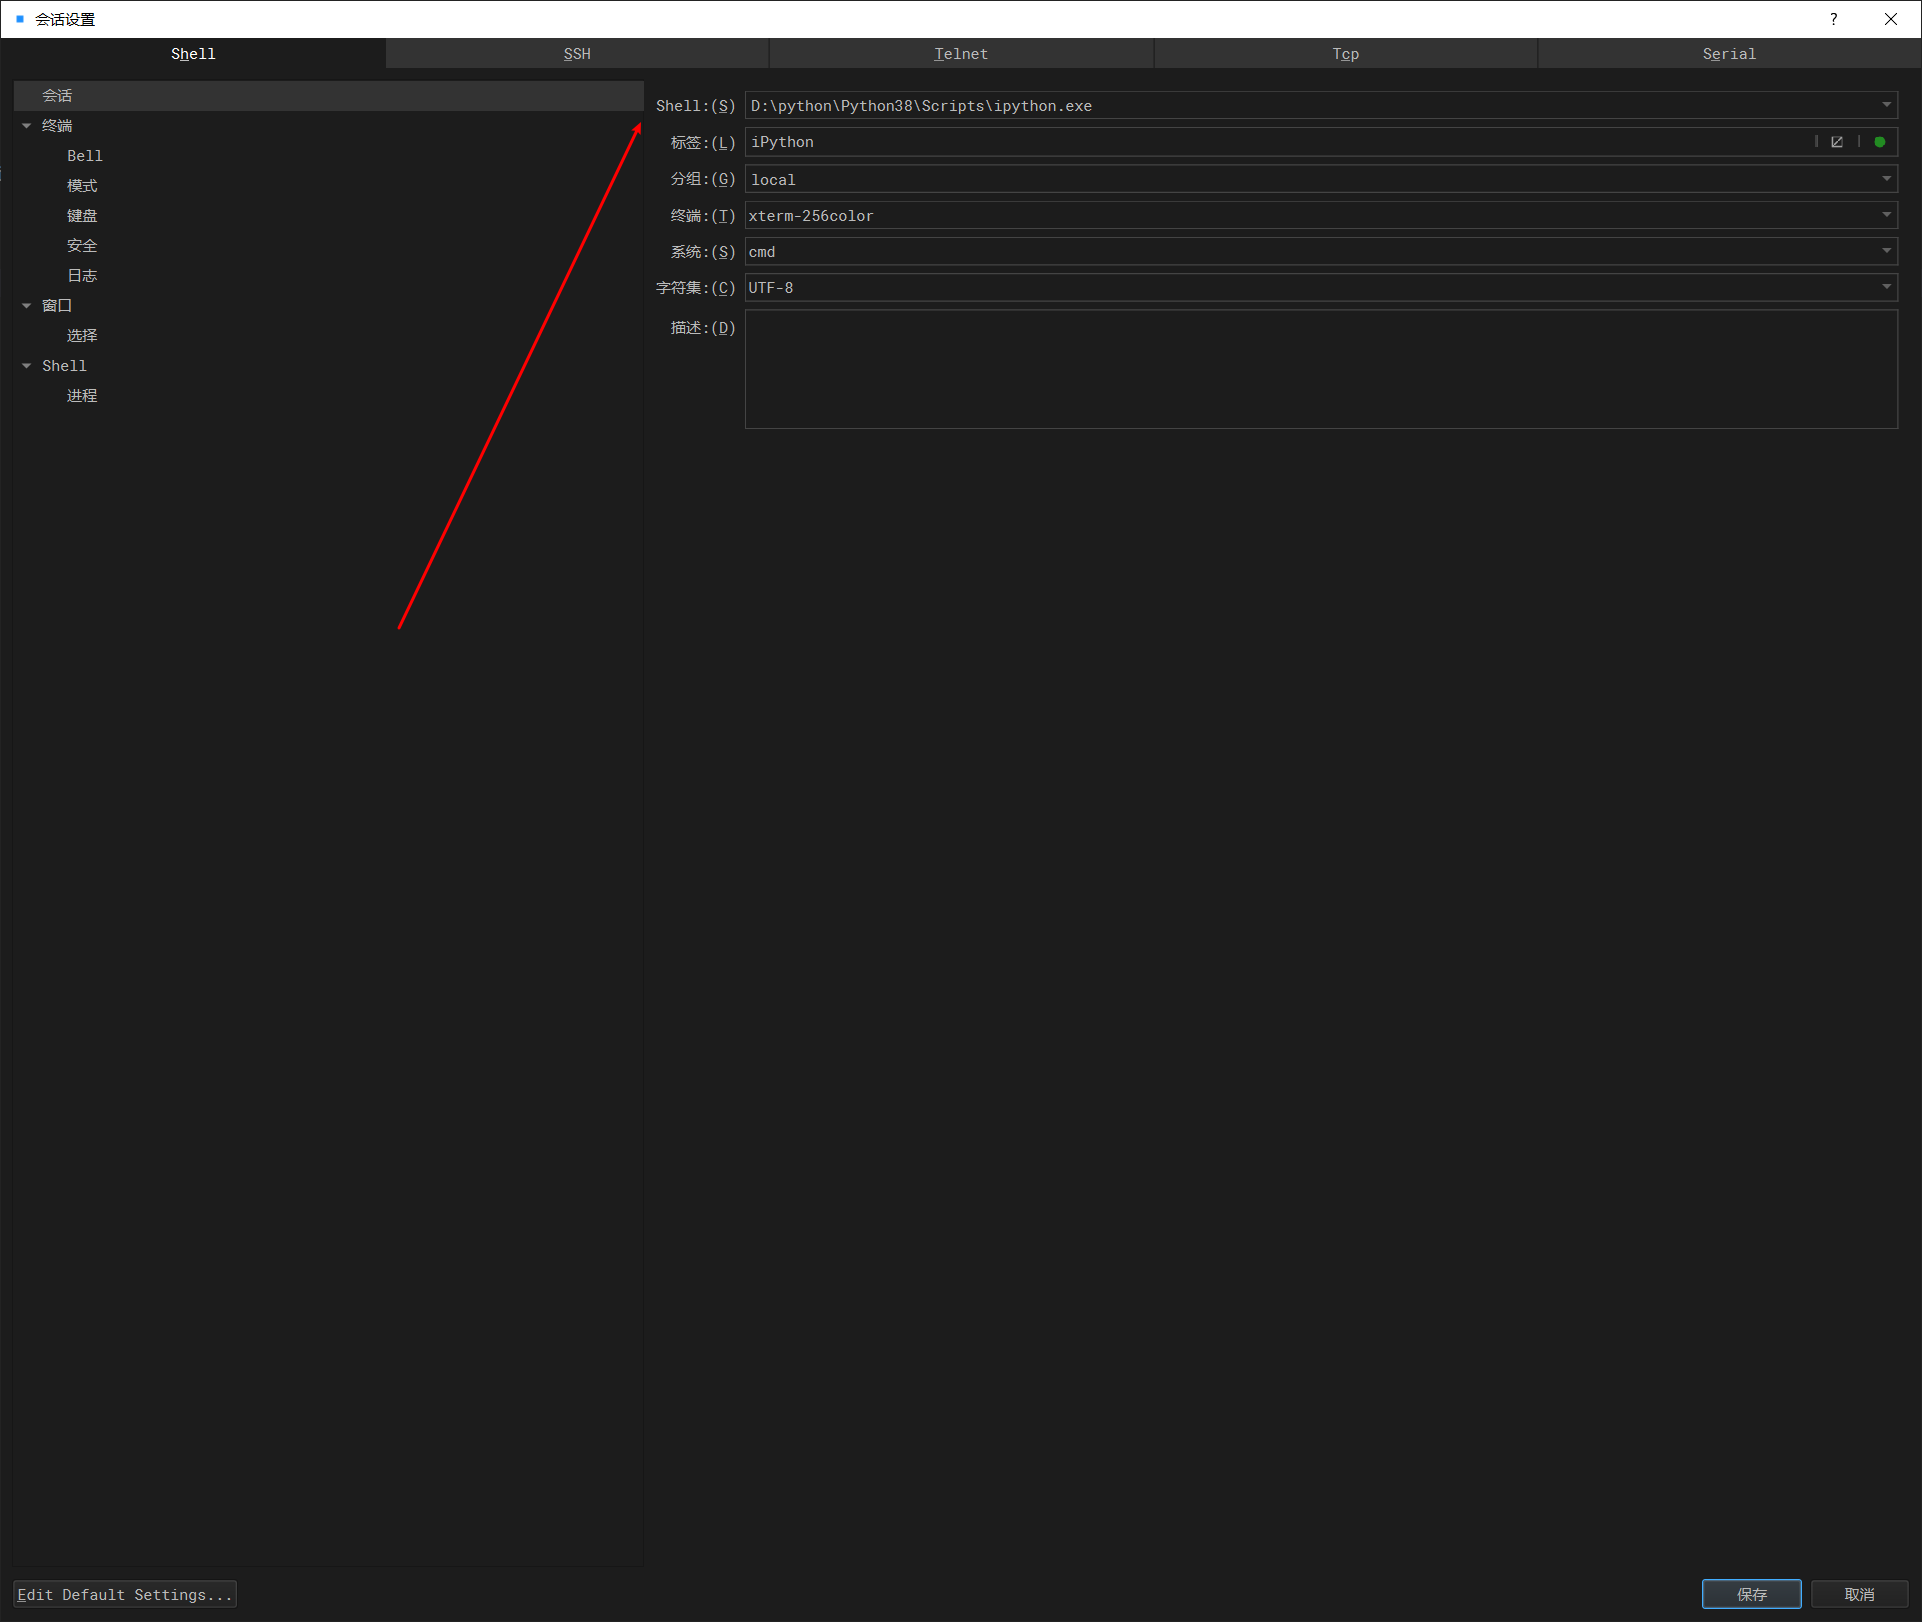
Task: Open the 分组 group dropdown
Action: [1886, 179]
